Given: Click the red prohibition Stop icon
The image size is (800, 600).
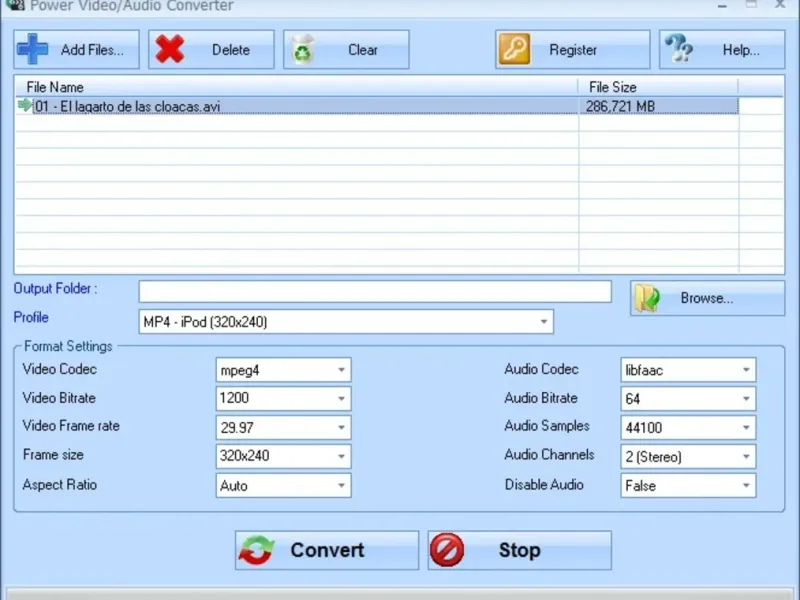Looking at the screenshot, I should [447, 550].
